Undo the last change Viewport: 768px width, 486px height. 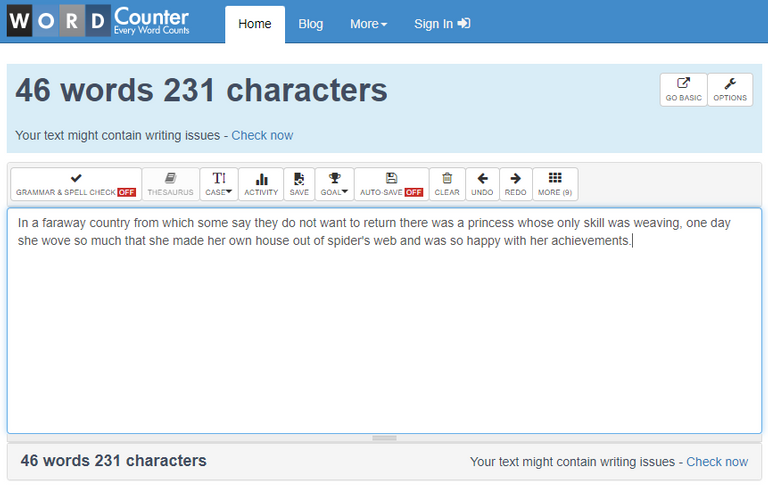482,184
